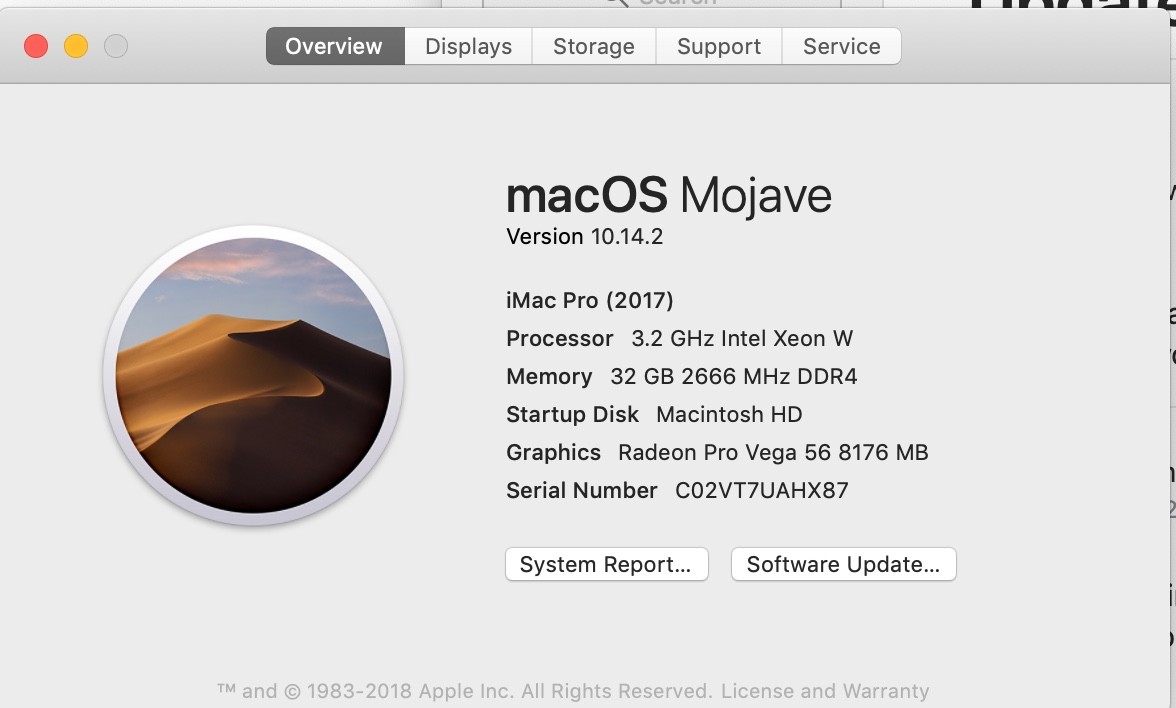
Task: Click the 3.2 GHz Intel Xeon W processor value
Action: (x=742, y=339)
